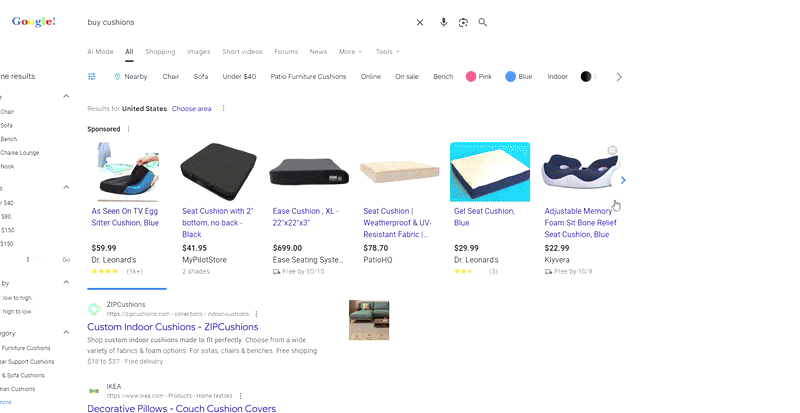Image resolution: width=800 pixels, height=413 pixels.
Task: Click the $699.00 price text
Action: (287, 248)
